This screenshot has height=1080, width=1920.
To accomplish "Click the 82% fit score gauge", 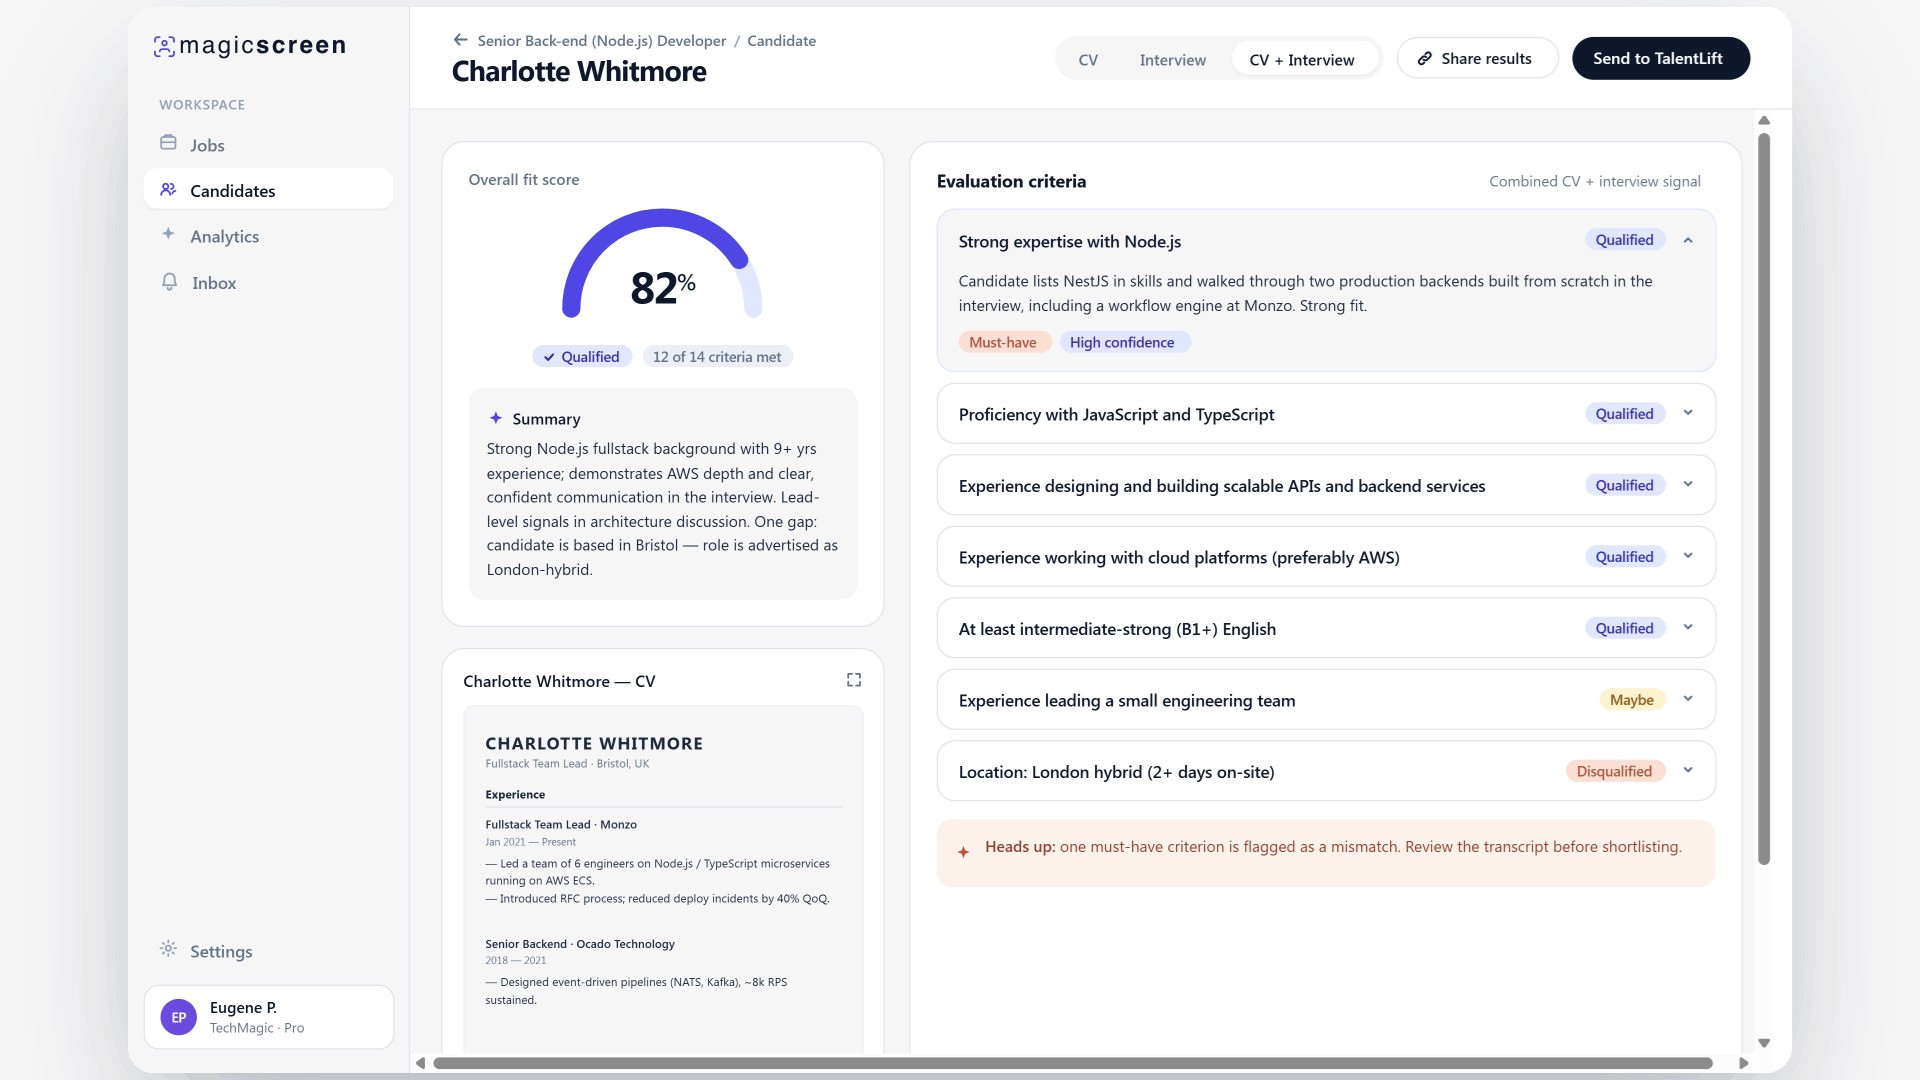I will pyautogui.click(x=662, y=265).
